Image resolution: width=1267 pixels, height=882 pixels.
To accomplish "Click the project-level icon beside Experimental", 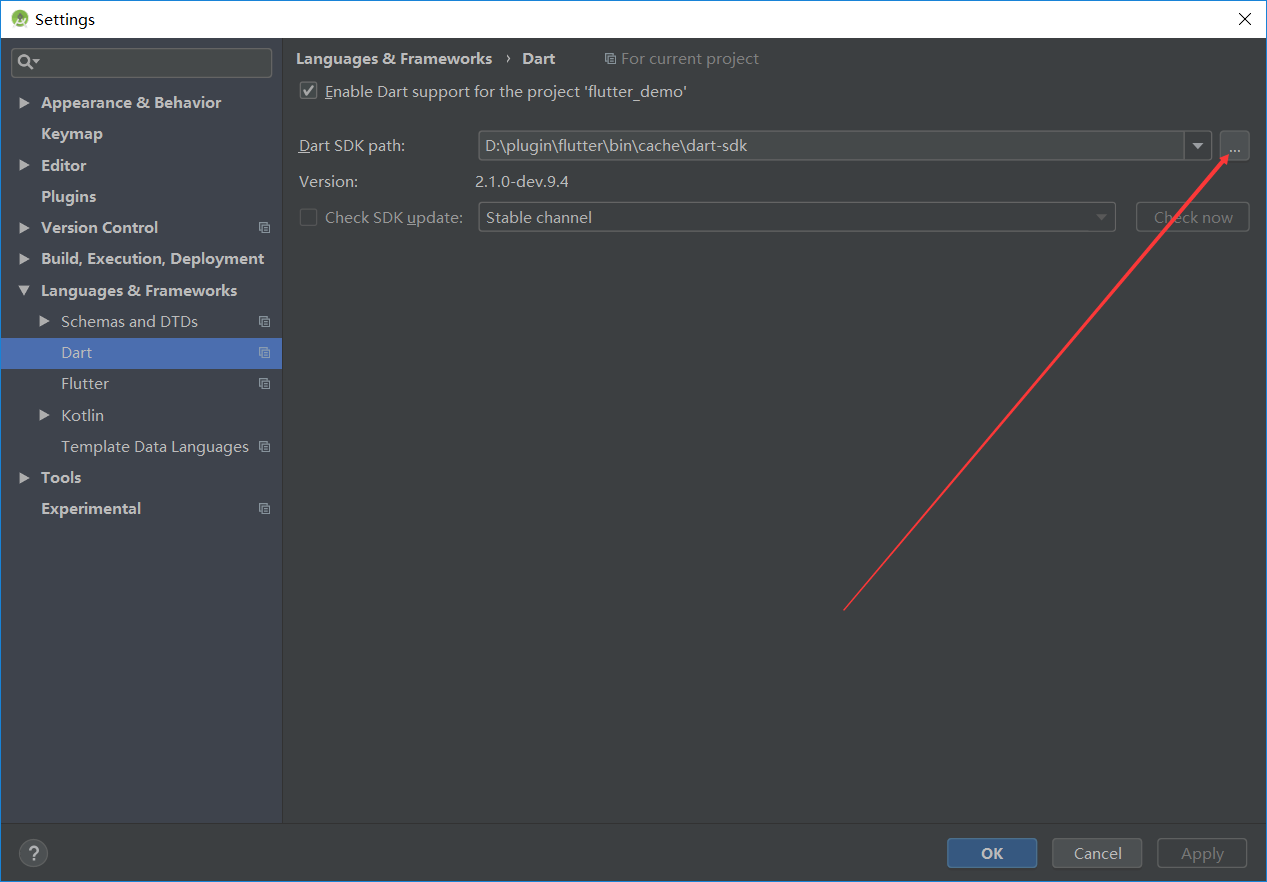I will [264, 509].
